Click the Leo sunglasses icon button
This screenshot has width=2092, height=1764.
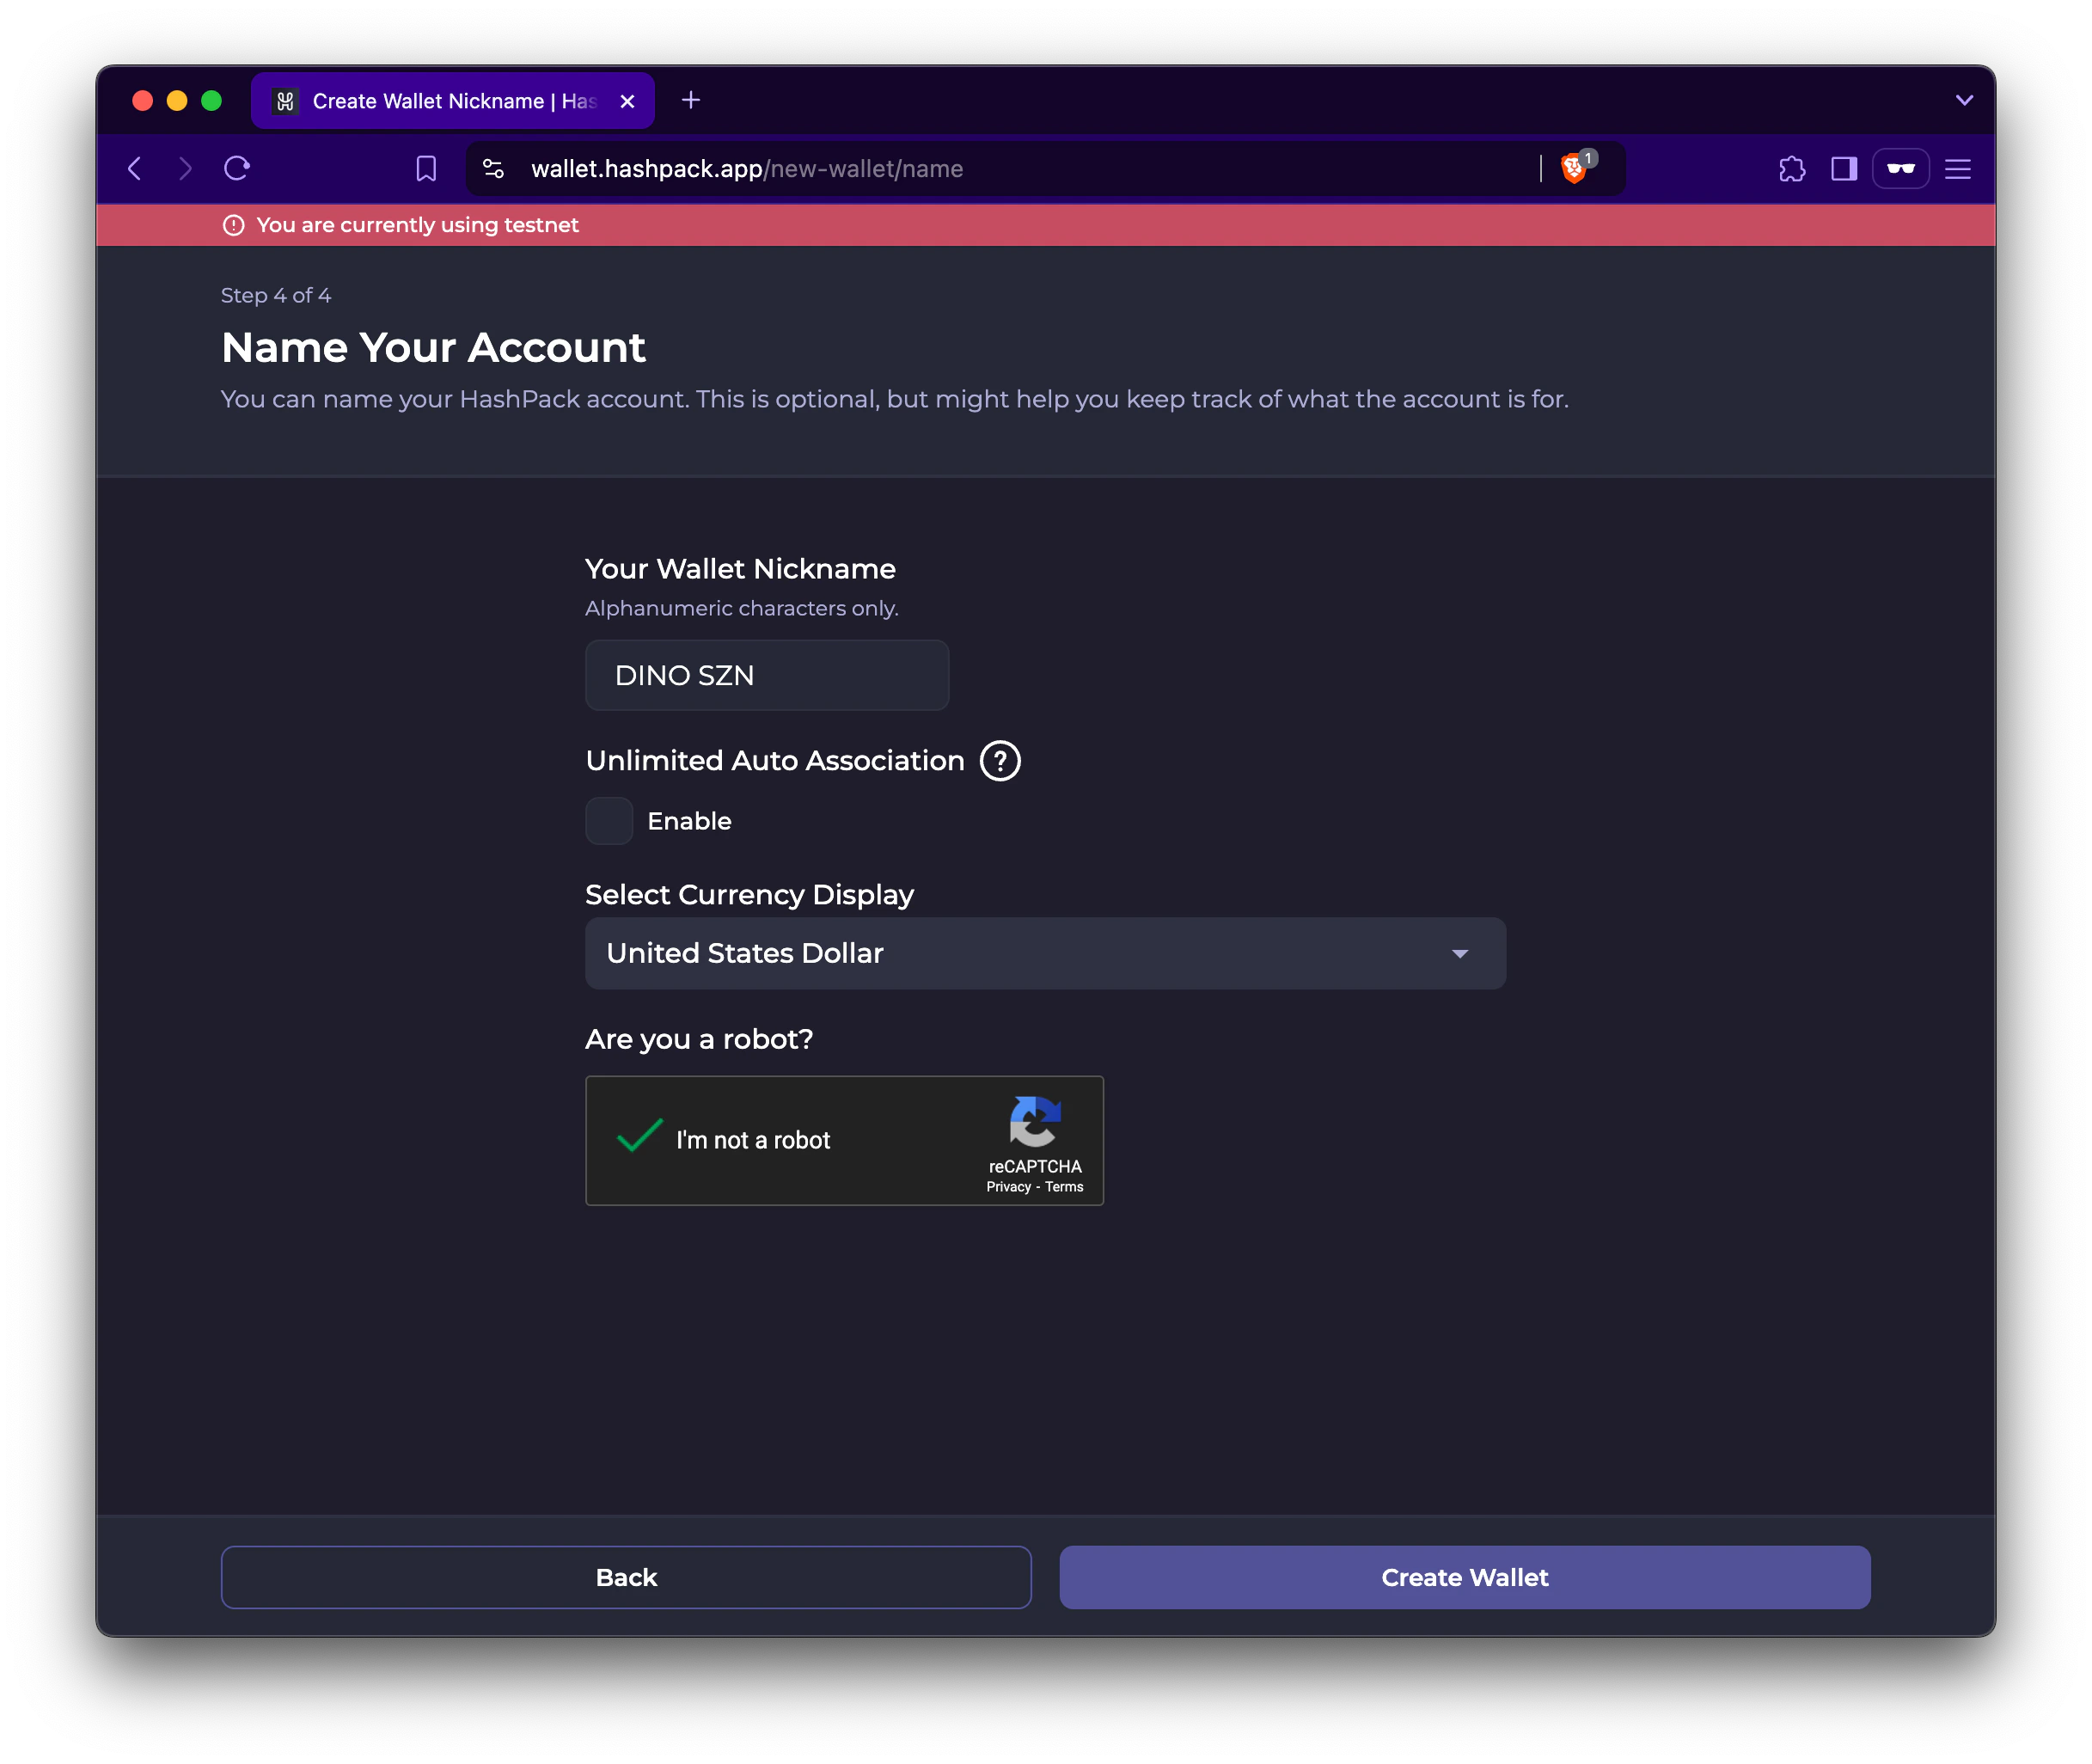click(1900, 169)
